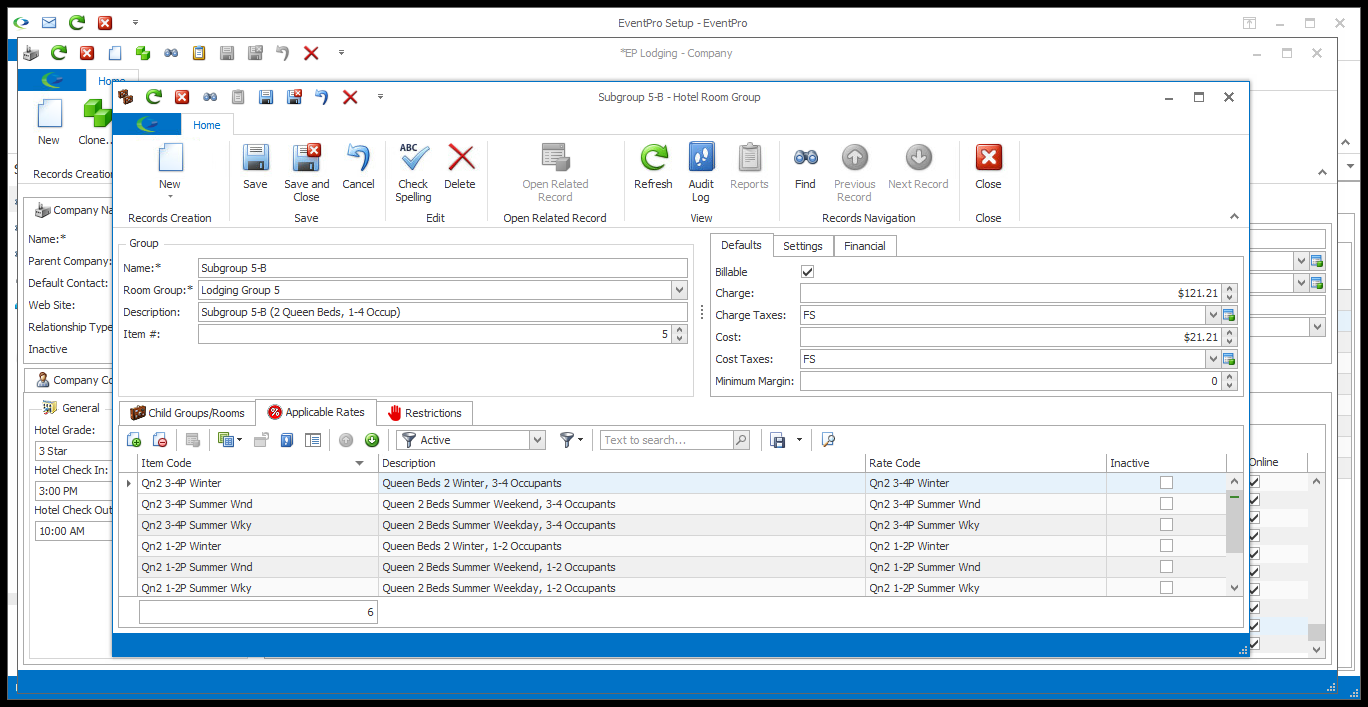
Task: Check Inactive for Qn2 3-4P Winter row
Action: (1166, 483)
